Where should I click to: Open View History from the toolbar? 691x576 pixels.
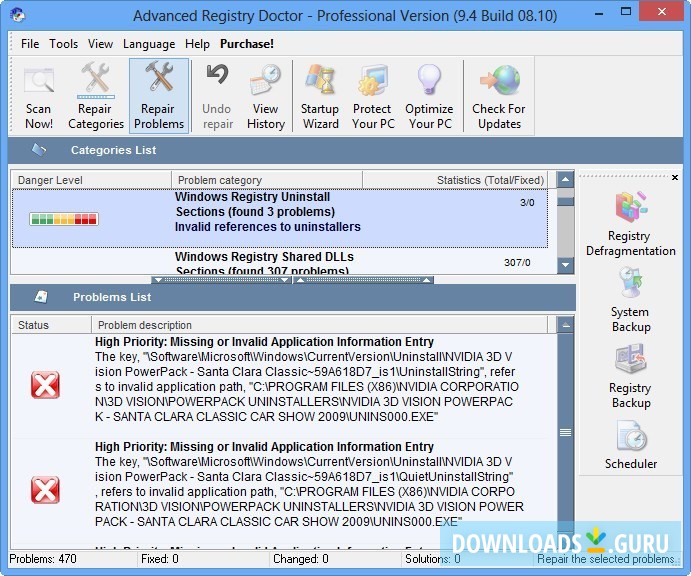coord(266,97)
